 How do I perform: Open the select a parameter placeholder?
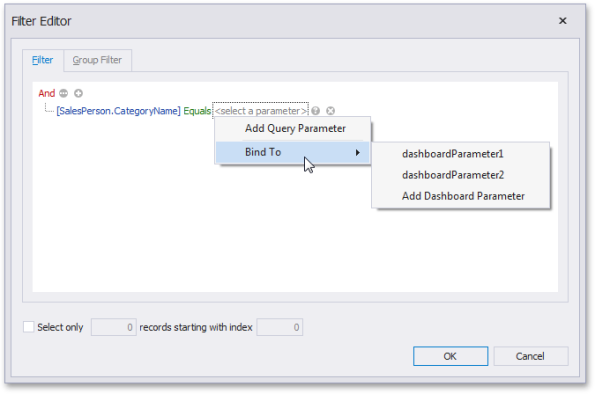pyautogui.click(x=261, y=111)
